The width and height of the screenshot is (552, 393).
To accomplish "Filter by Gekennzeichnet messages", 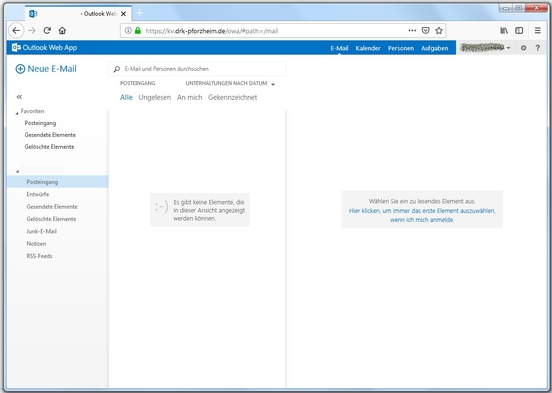I will tap(232, 98).
